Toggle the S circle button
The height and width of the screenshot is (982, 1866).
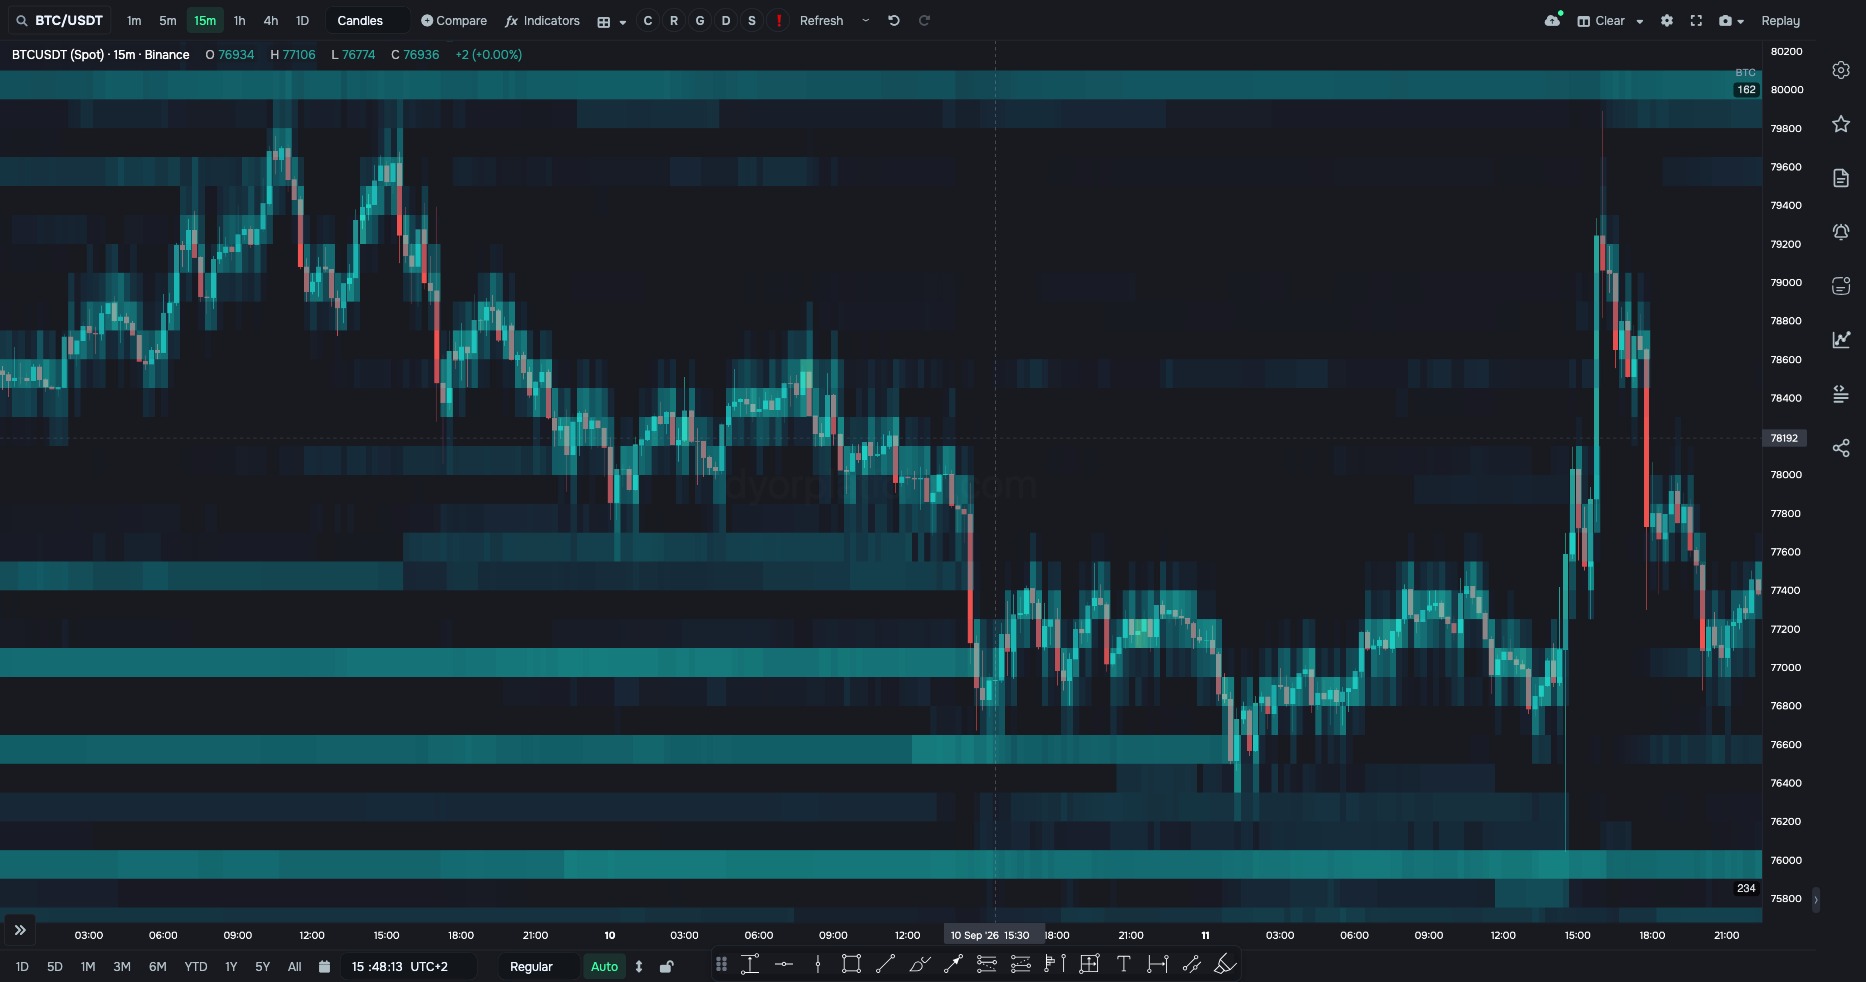[x=752, y=21]
